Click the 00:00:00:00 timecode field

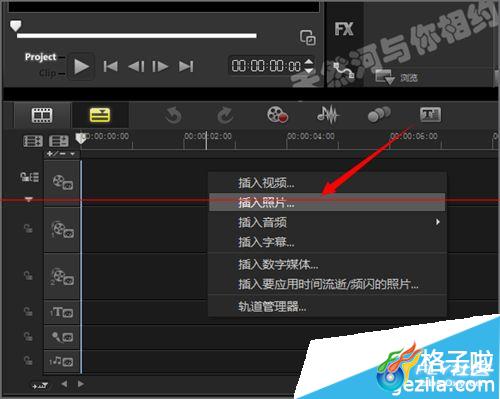coord(267,66)
